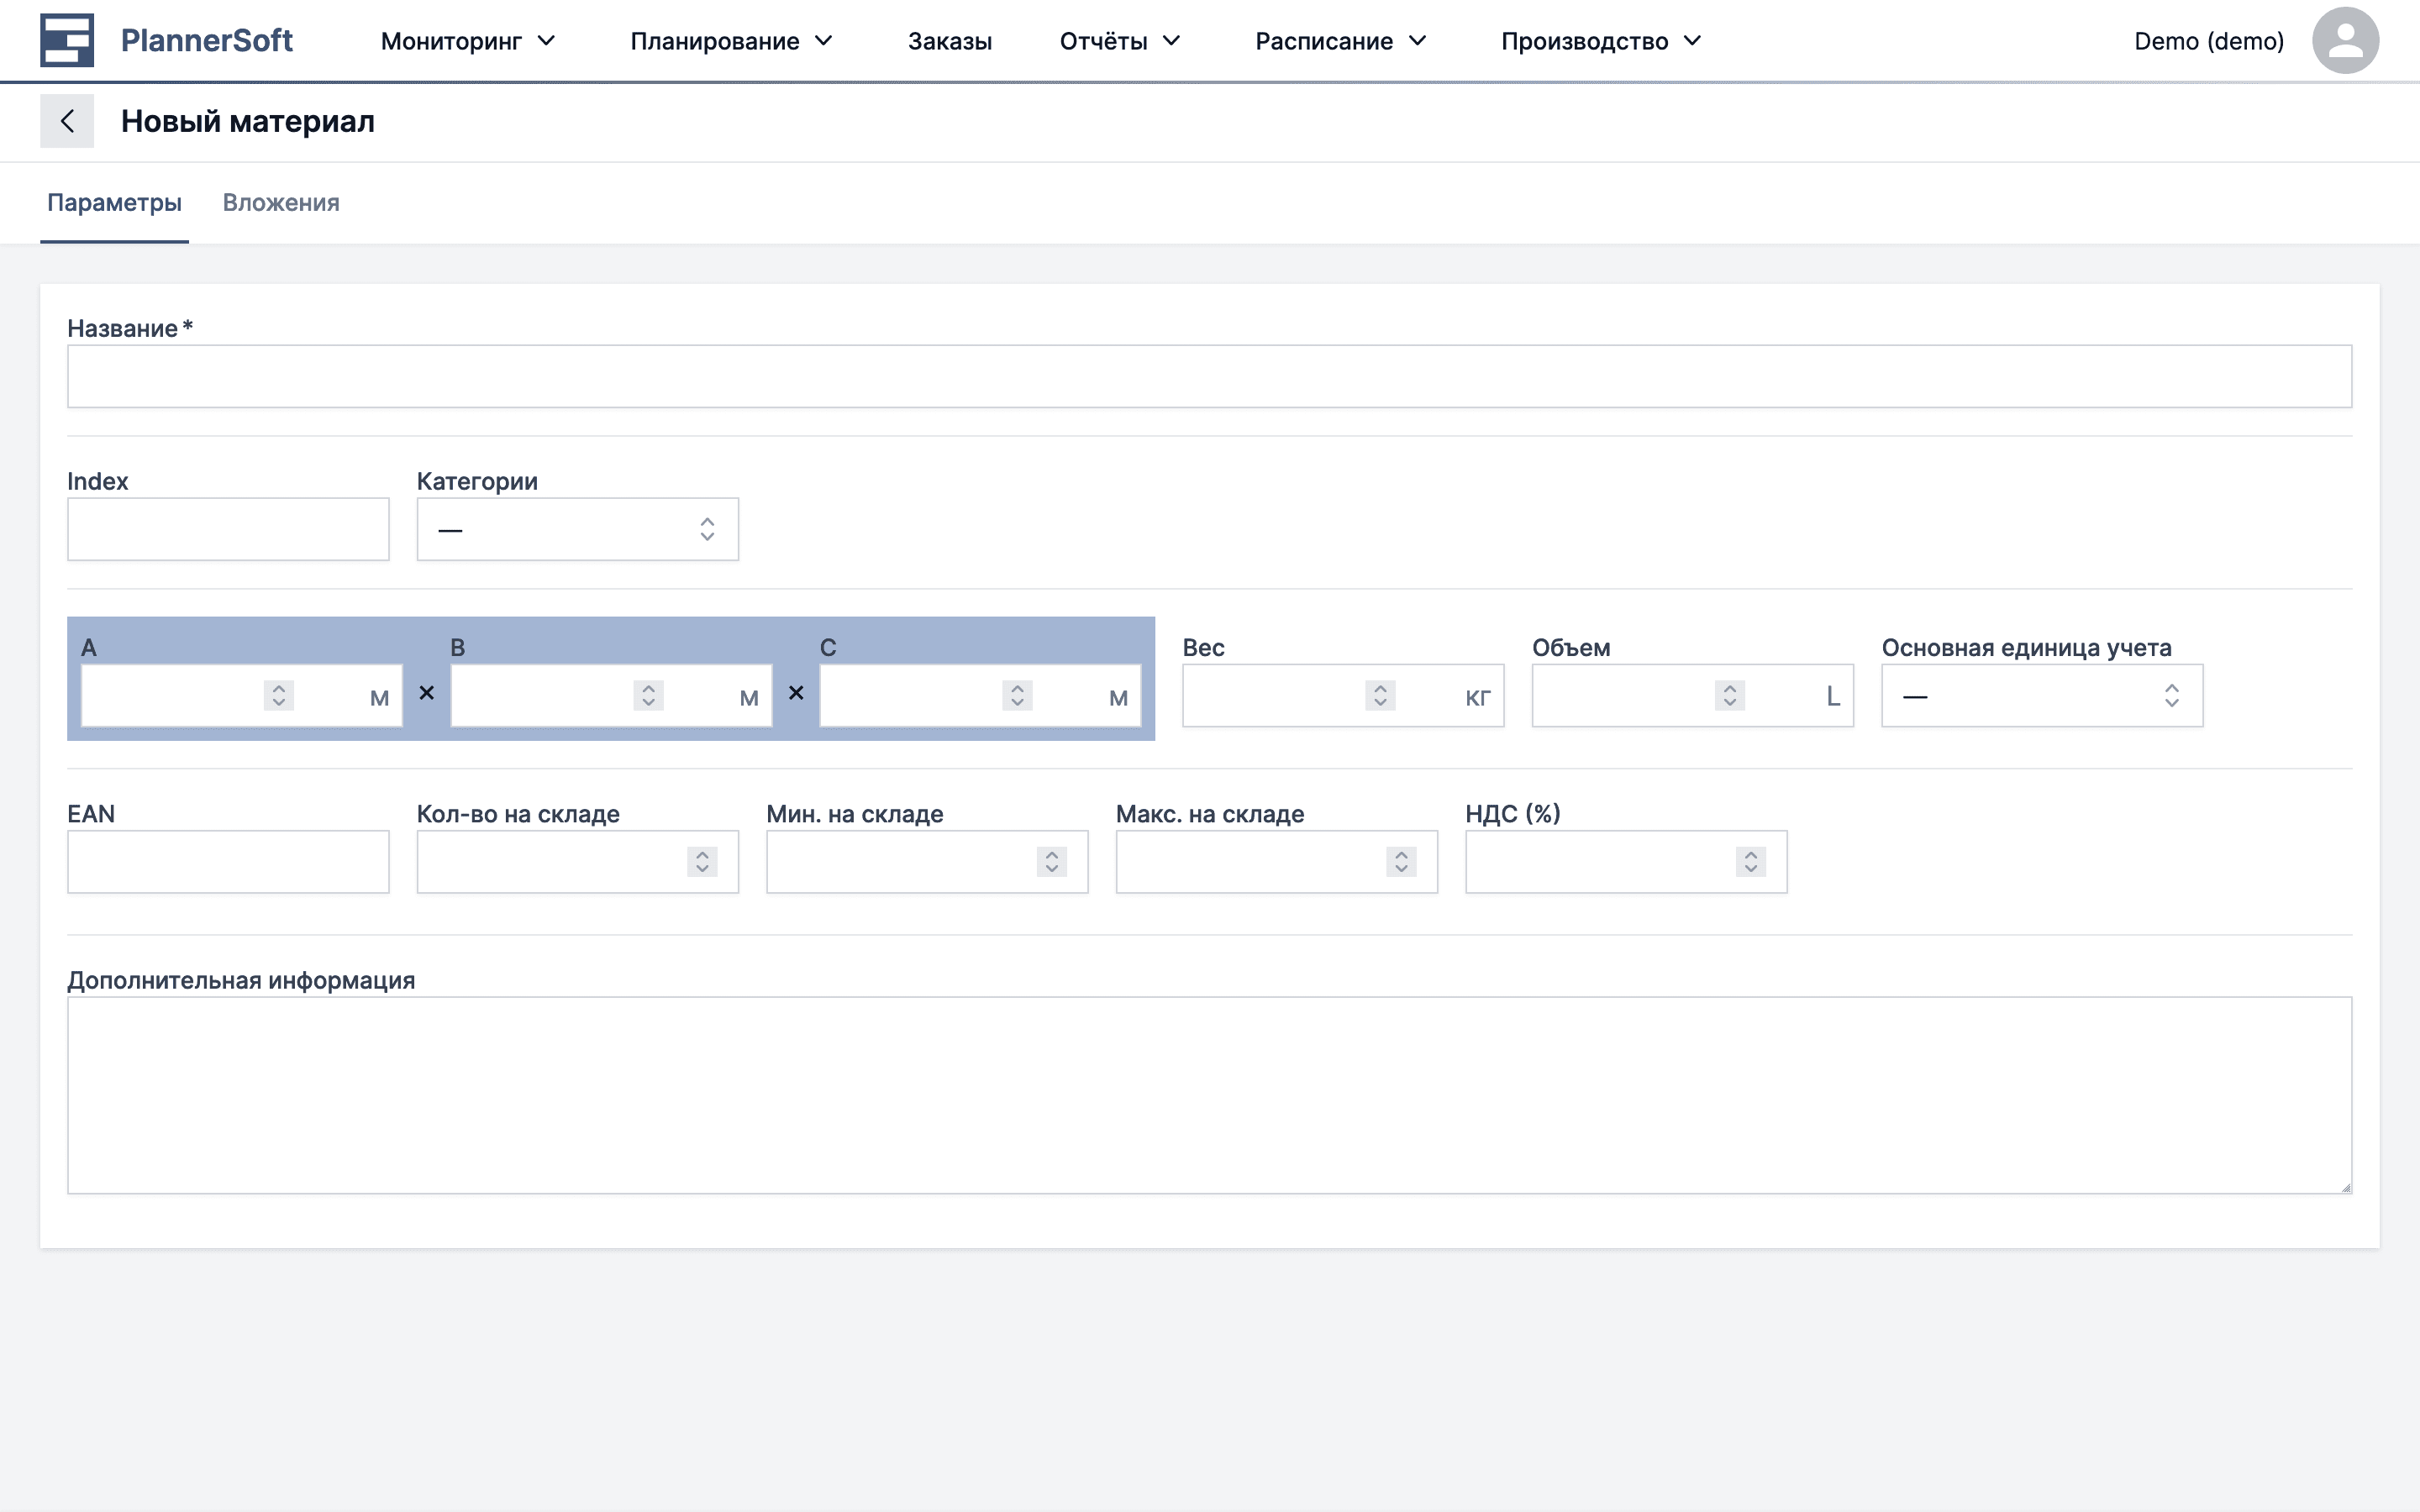Screen dimensions: 2420x1512
Task: Click the Объем field stepper arrows
Action: coord(1730,695)
